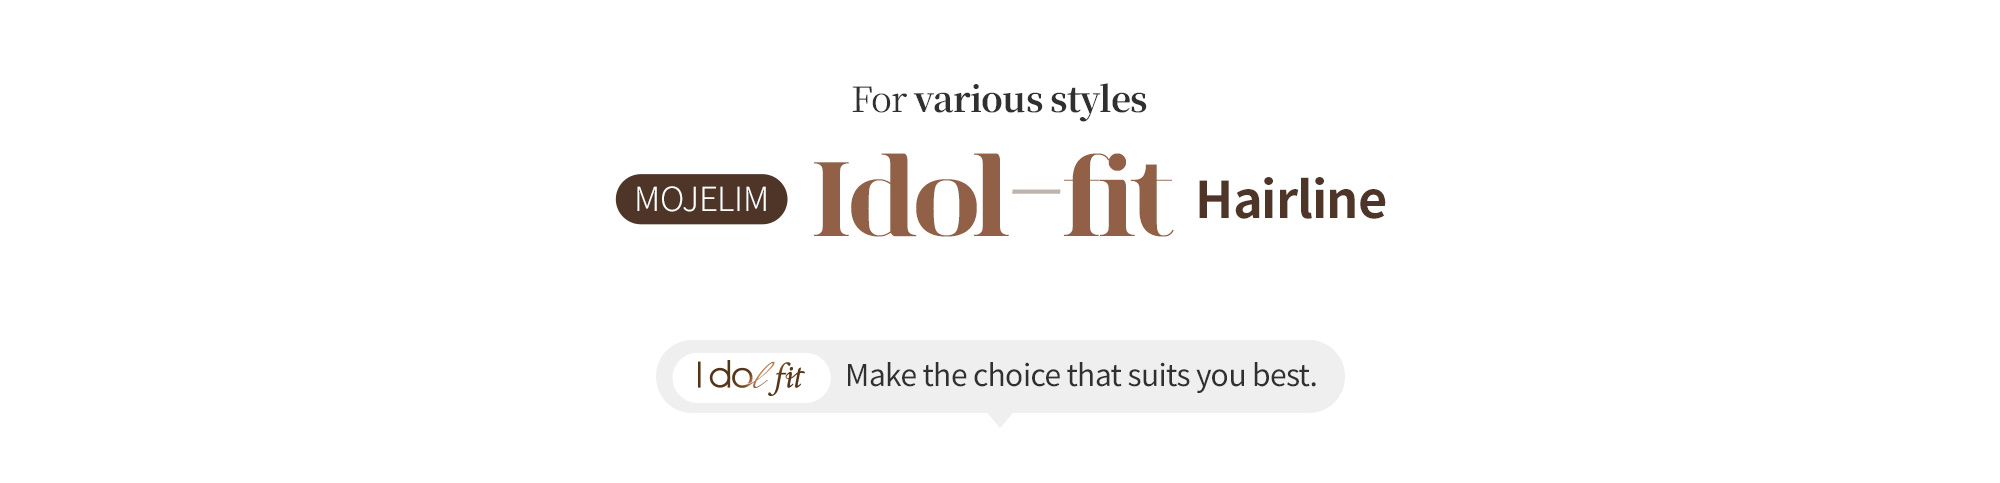Click the bold "Hairline" heading text
The image size is (2000, 483).
tap(1291, 199)
